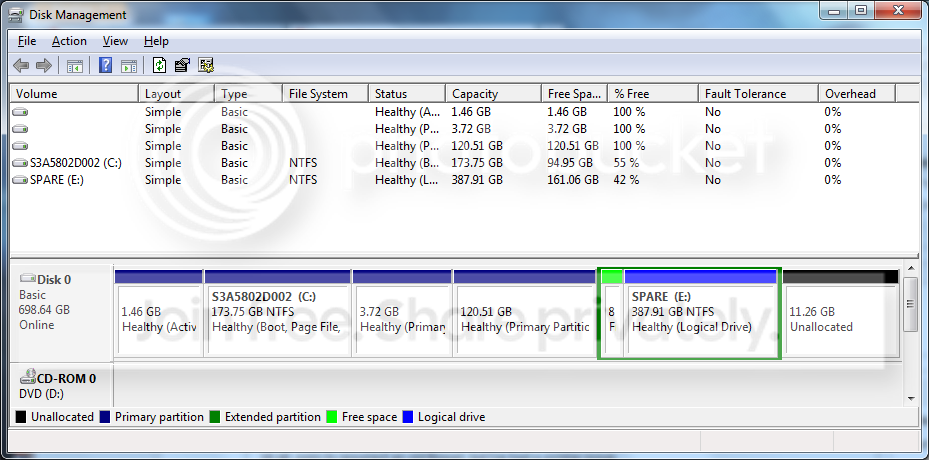Select the small green free space block
The width and height of the screenshot is (929, 460).
click(612, 314)
